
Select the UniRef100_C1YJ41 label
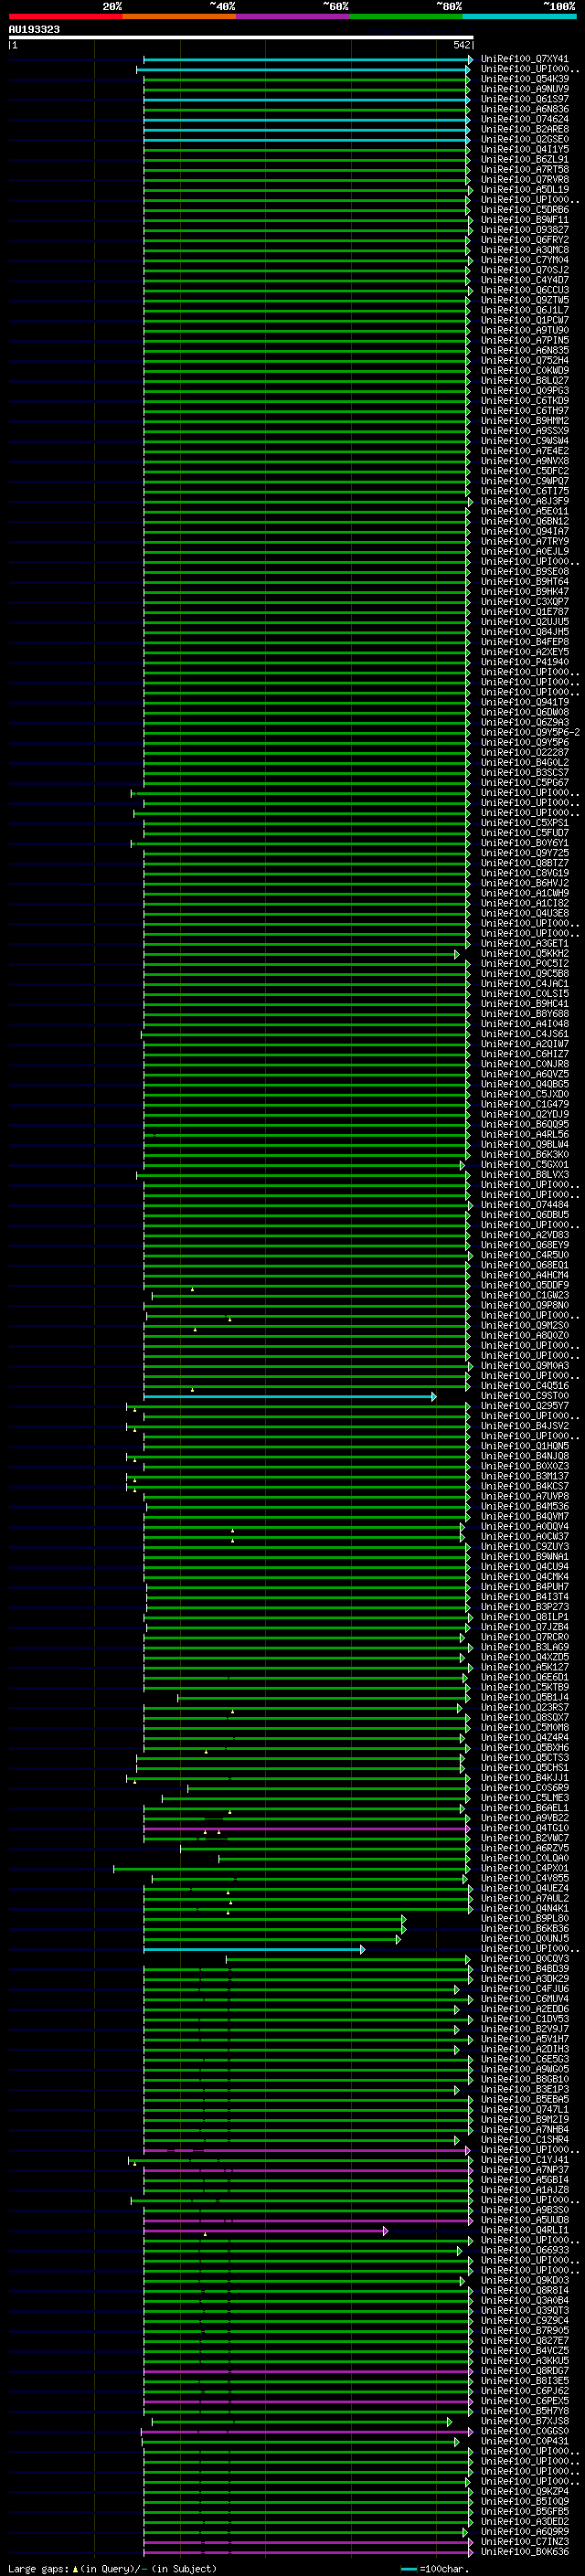525,2160
